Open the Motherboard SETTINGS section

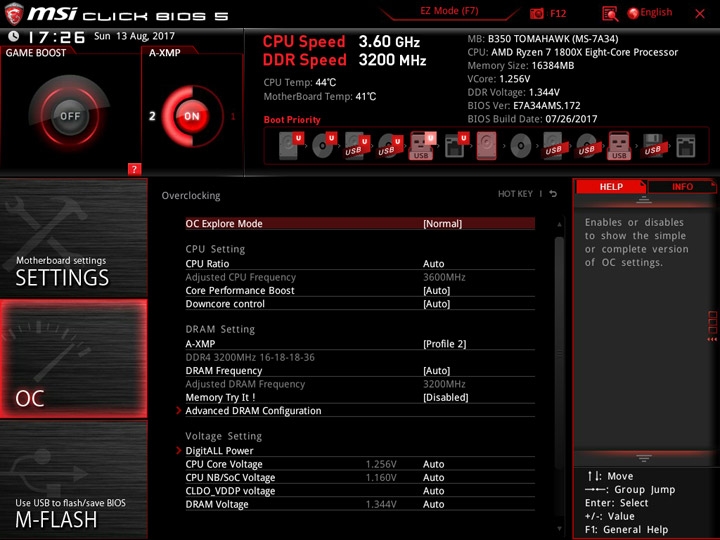coord(73,238)
